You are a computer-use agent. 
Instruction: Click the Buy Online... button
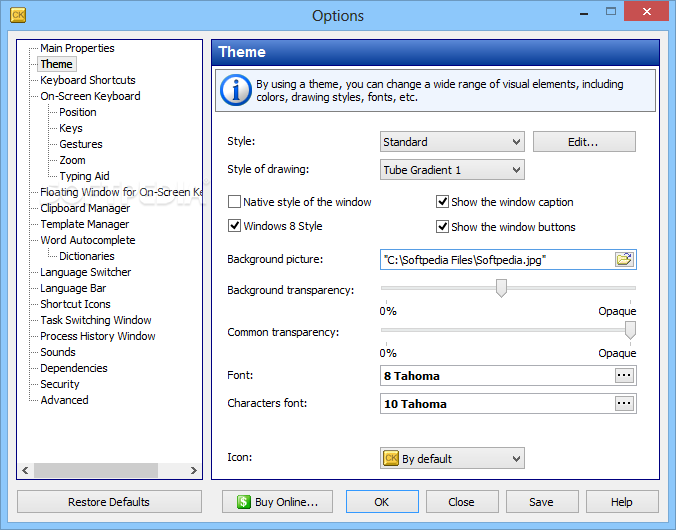click(x=277, y=502)
